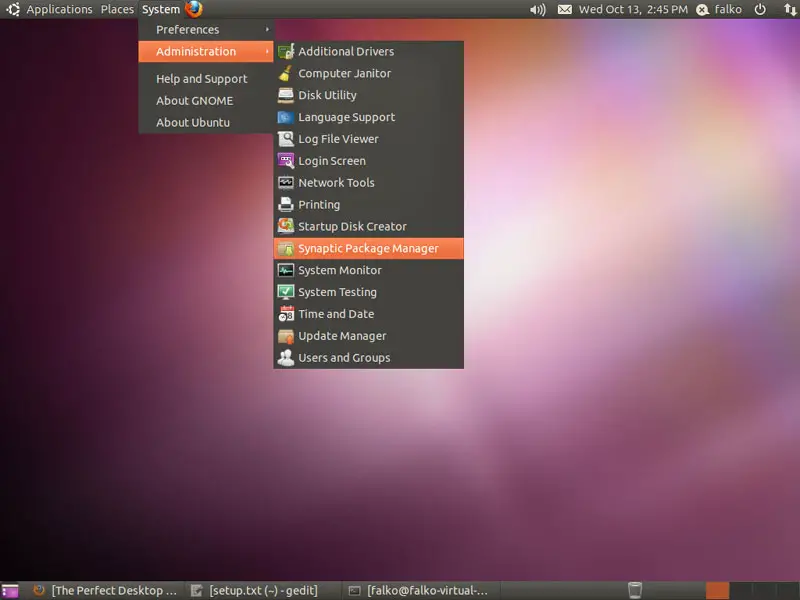Select the Network Tools entry
Viewport: 800px width, 600px height.
pos(368,183)
